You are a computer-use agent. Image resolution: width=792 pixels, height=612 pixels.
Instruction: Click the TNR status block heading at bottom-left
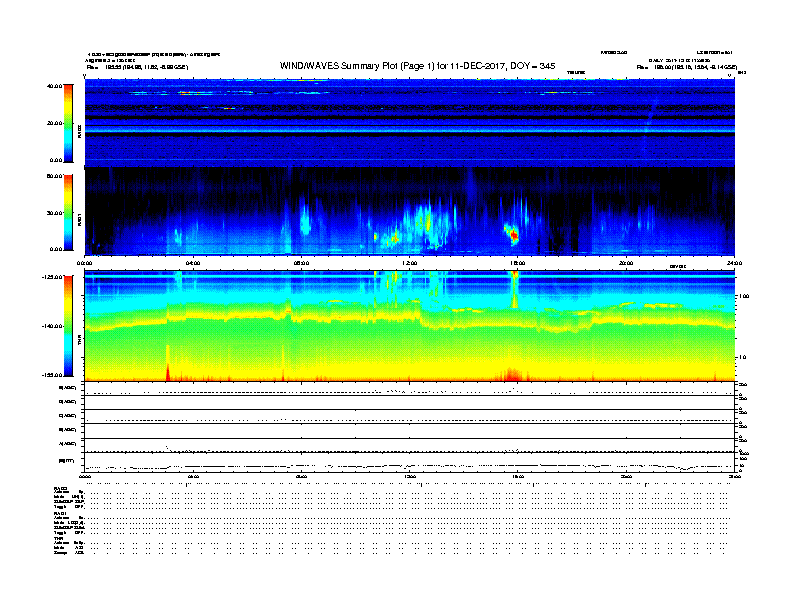coord(58,538)
